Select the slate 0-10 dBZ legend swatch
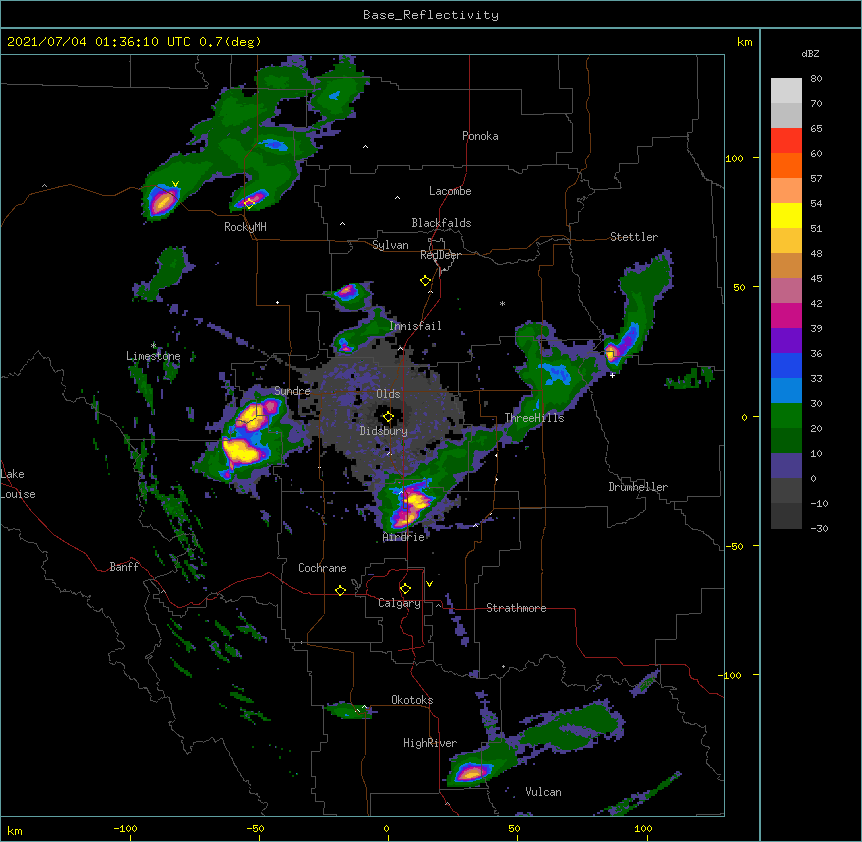The width and height of the screenshot is (862, 842). tap(786, 466)
